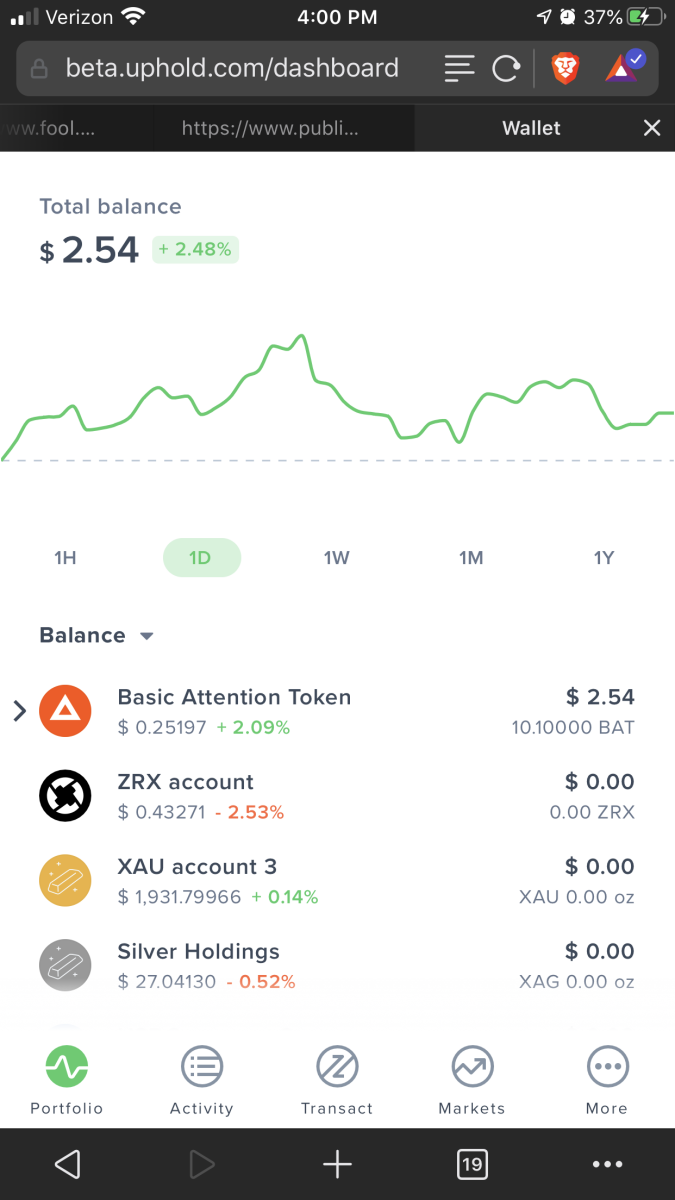675x1200 pixels.
Task: Switch chart to 1W range
Action: 337,557
